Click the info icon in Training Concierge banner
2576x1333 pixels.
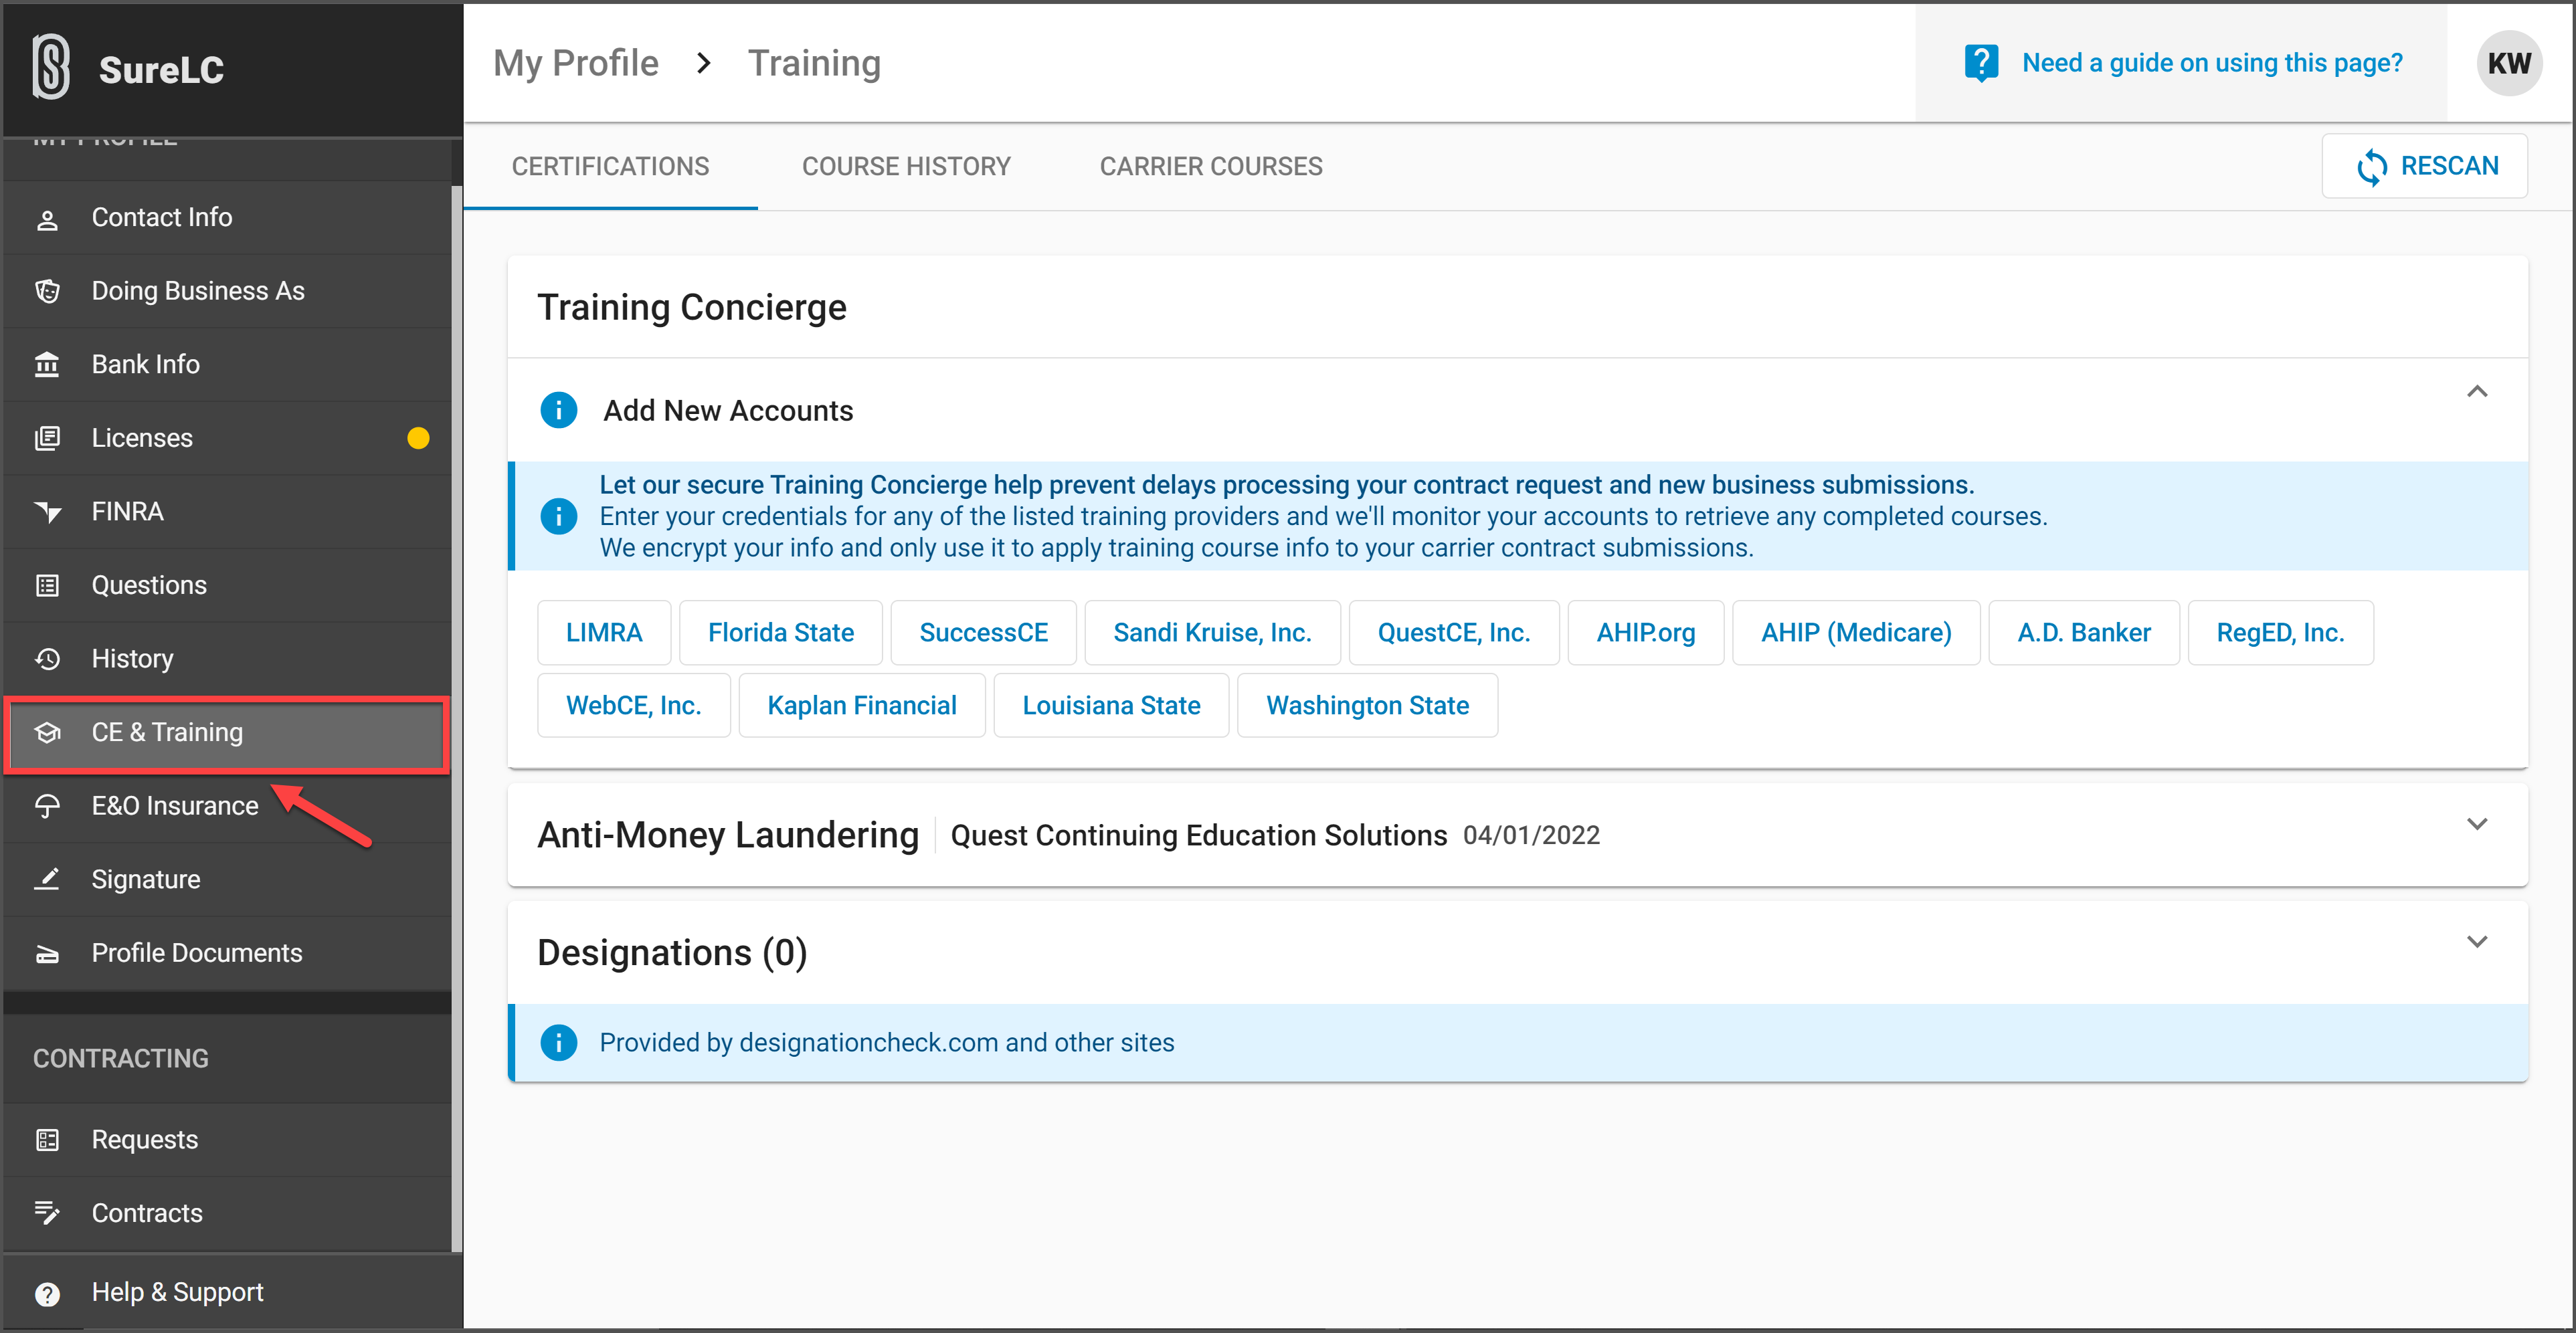tap(558, 516)
